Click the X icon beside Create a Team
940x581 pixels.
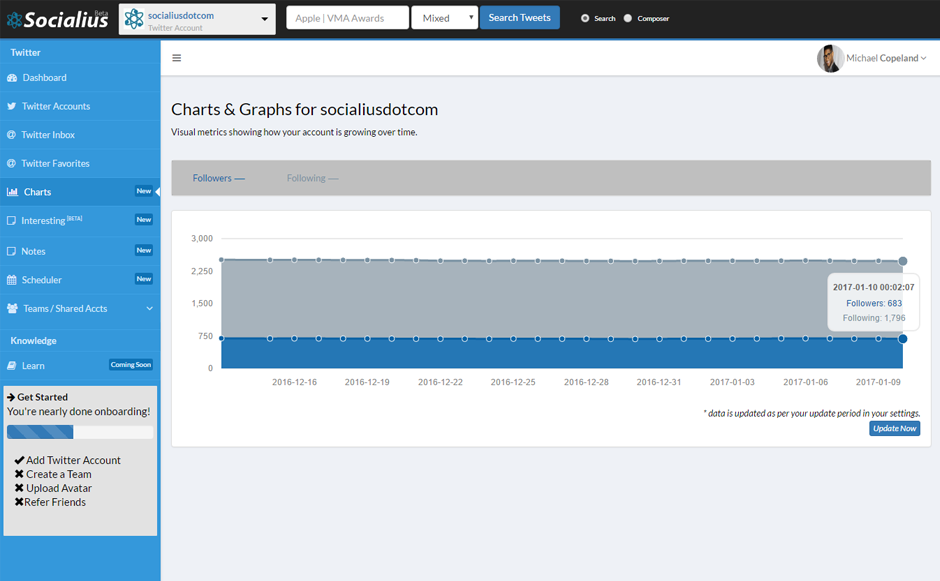tap(19, 474)
